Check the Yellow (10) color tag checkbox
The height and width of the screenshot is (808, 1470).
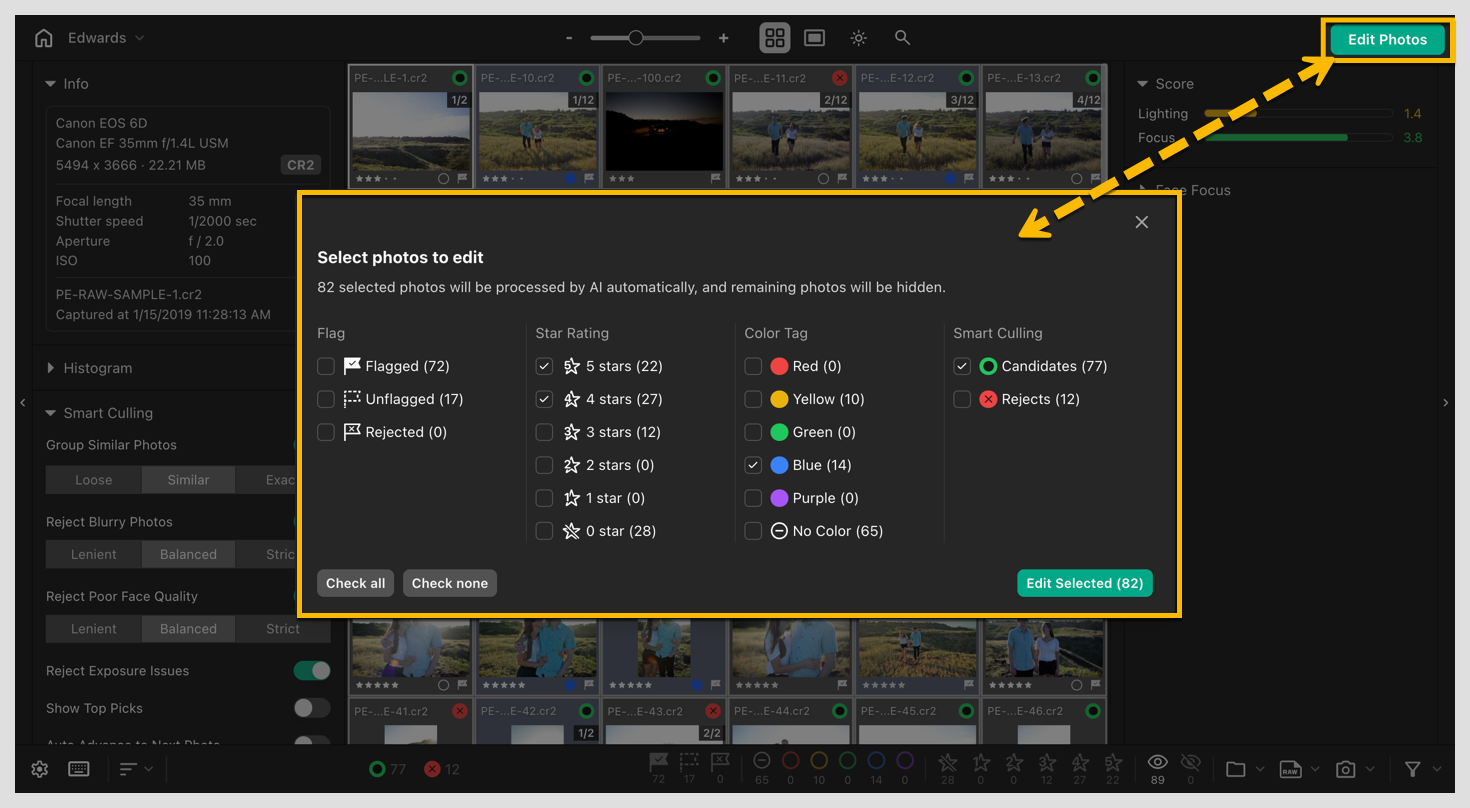coord(753,399)
